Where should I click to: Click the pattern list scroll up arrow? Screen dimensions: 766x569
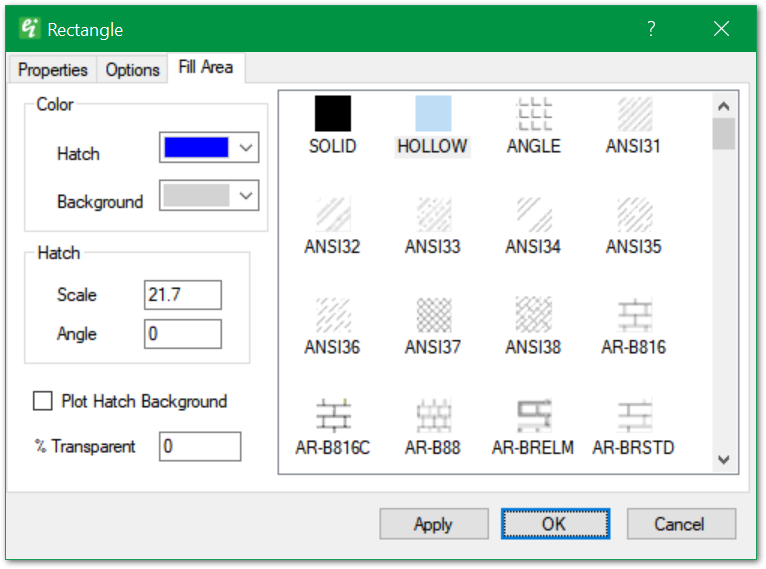coord(723,105)
